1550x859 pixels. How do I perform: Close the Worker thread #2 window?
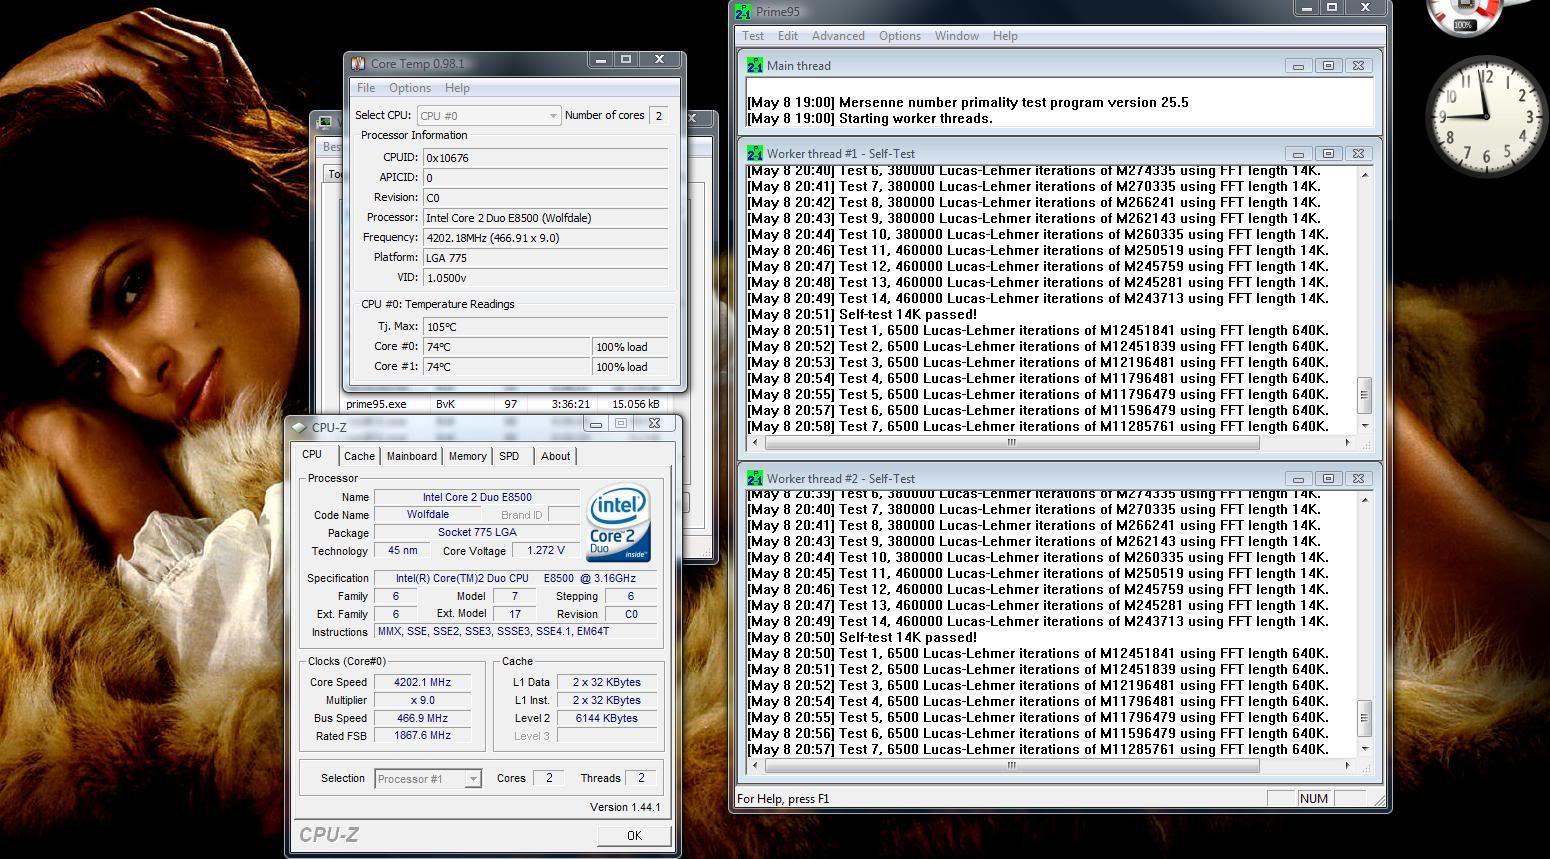point(1358,479)
